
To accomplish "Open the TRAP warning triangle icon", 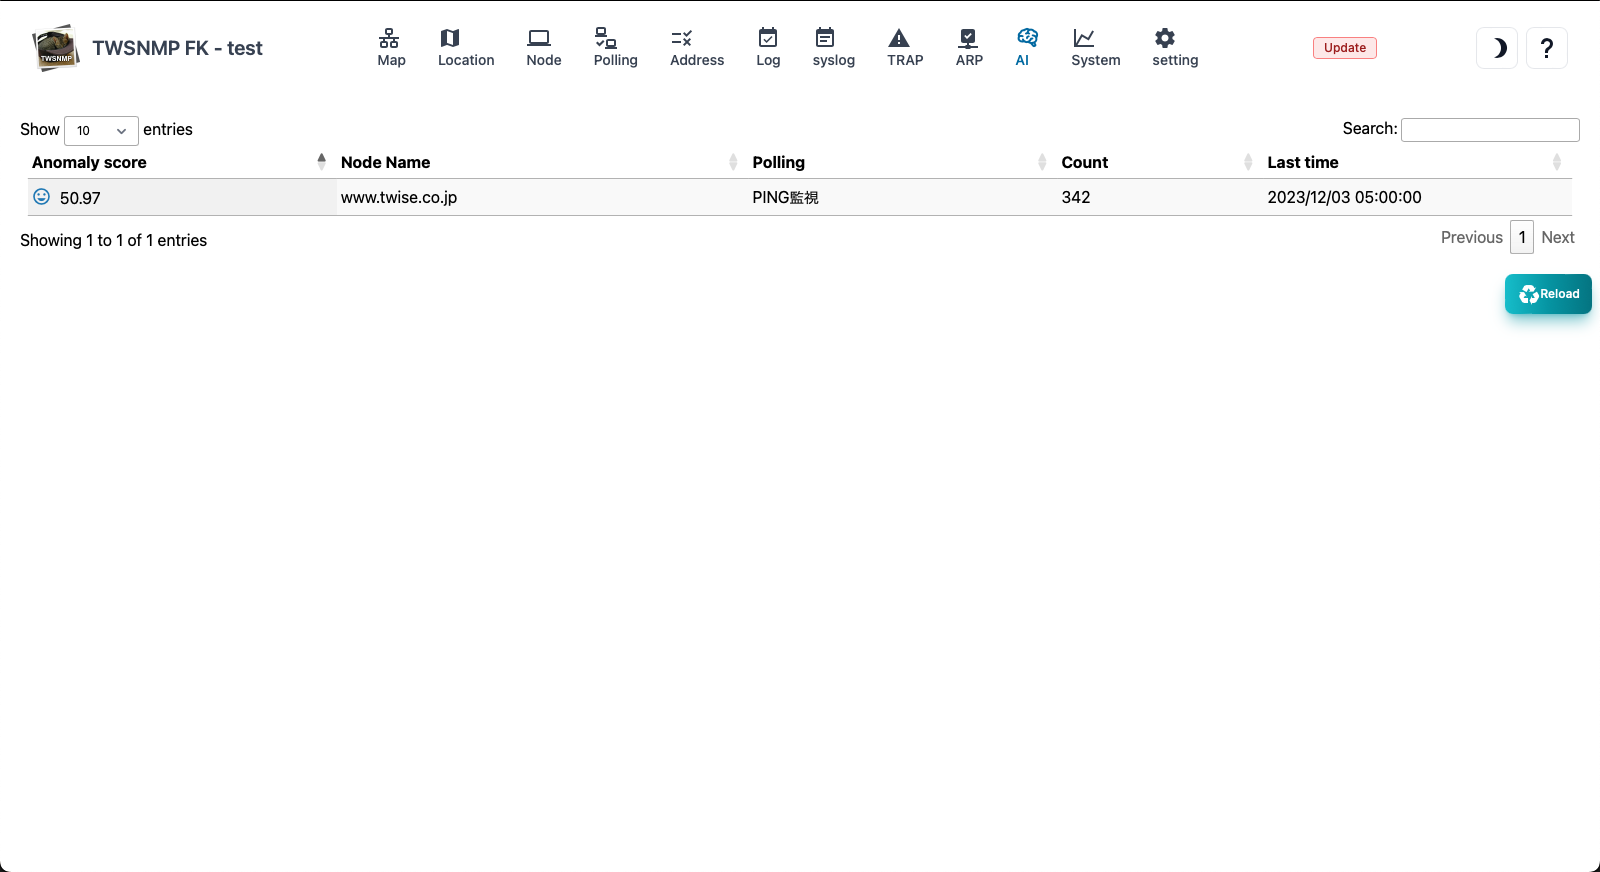I will coord(899,39).
